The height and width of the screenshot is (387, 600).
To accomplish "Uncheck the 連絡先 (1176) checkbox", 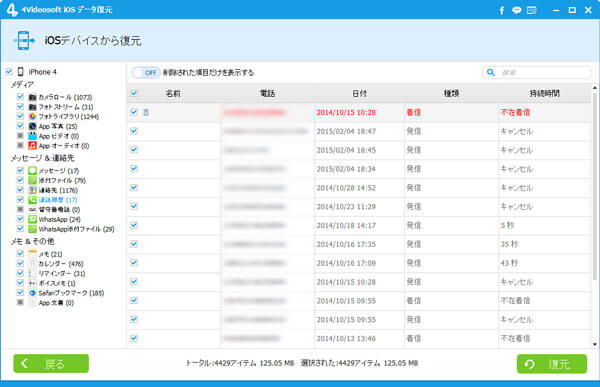I will click(x=20, y=190).
